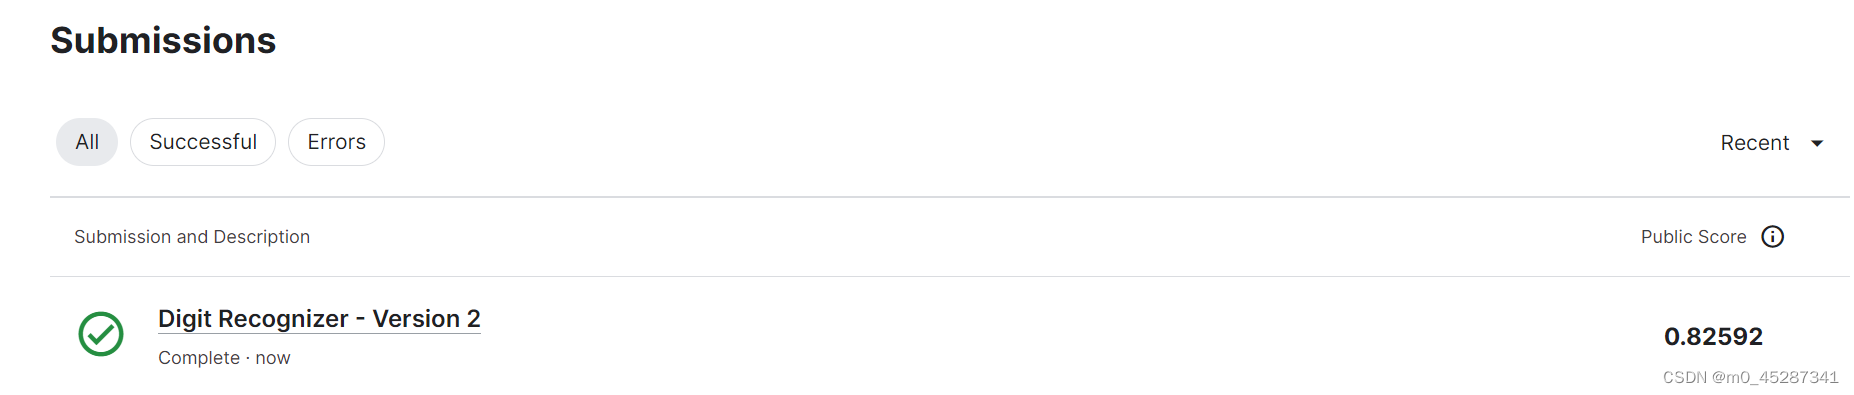Click 'Digit Recognizer' in the submission title

(253, 319)
